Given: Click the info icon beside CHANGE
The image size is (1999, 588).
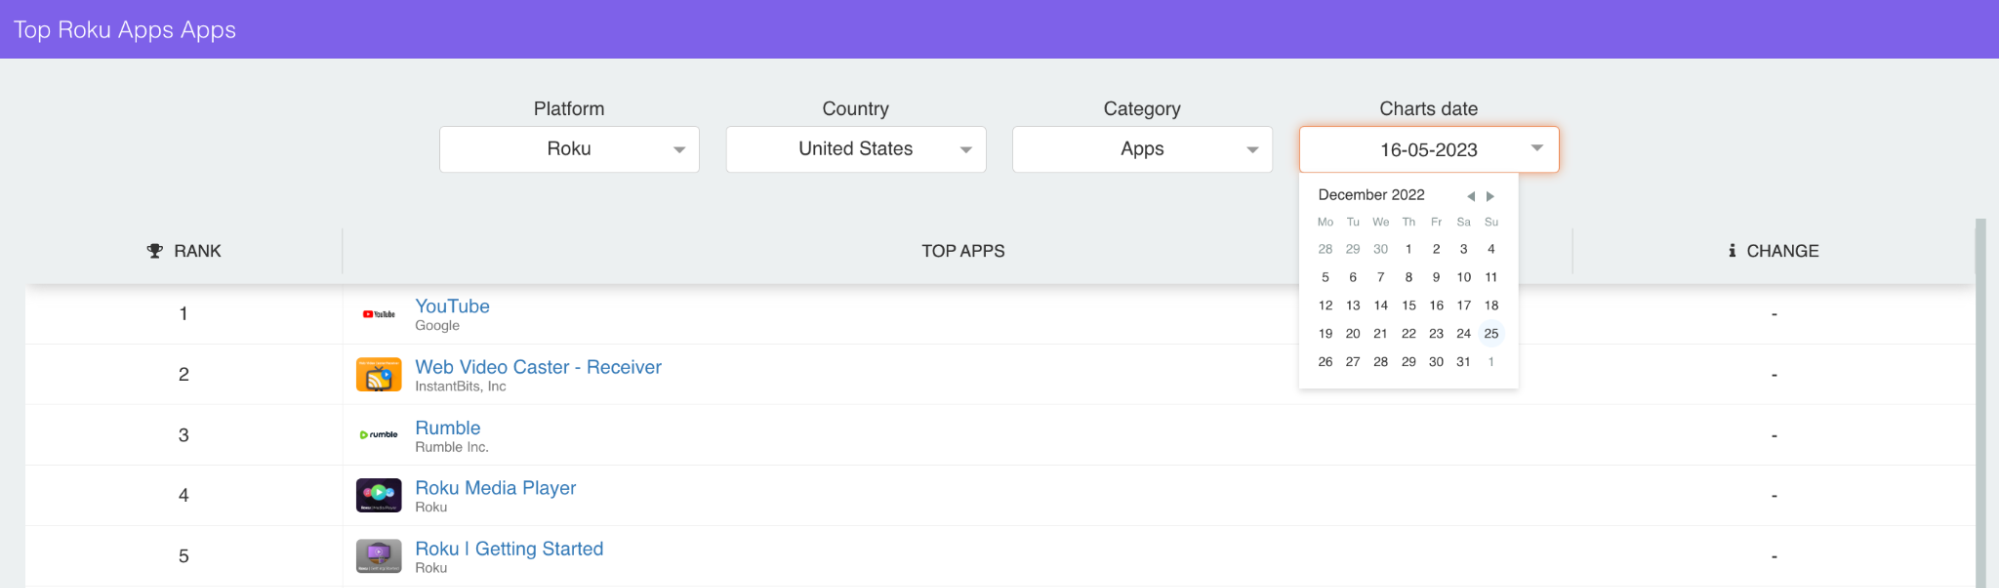Looking at the screenshot, I should point(1731,251).
